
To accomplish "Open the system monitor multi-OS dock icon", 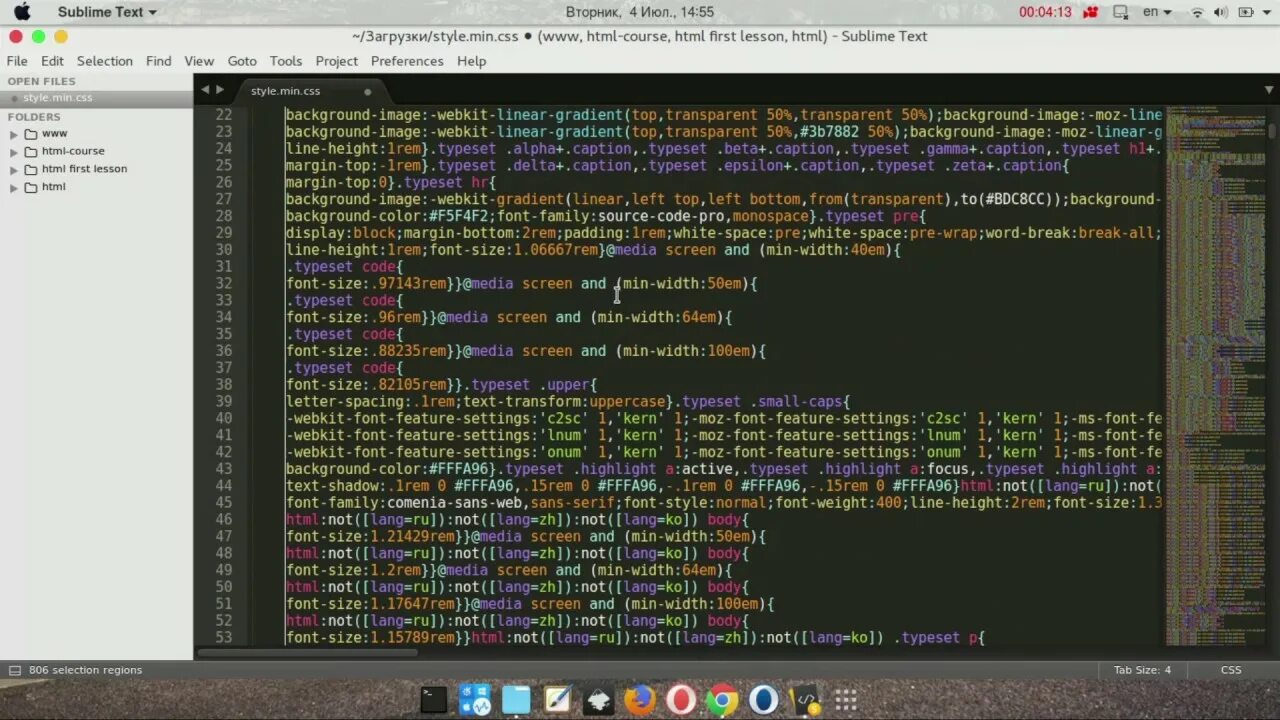I will (474, 700).
